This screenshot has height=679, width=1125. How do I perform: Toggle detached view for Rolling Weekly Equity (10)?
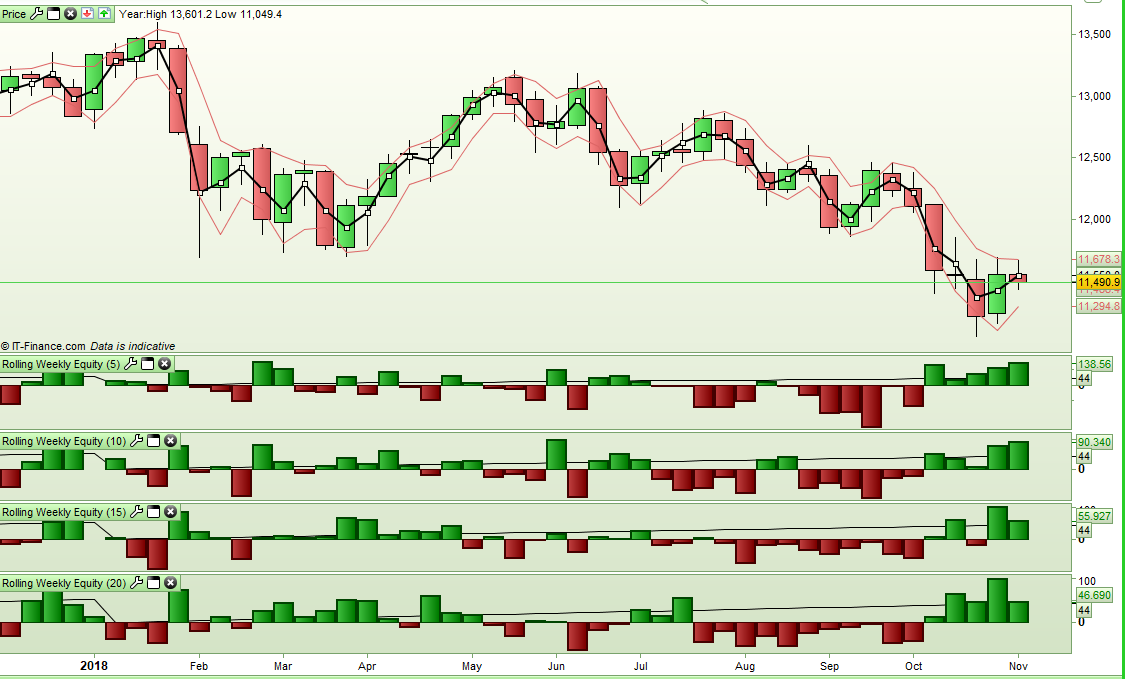point(152,441)
